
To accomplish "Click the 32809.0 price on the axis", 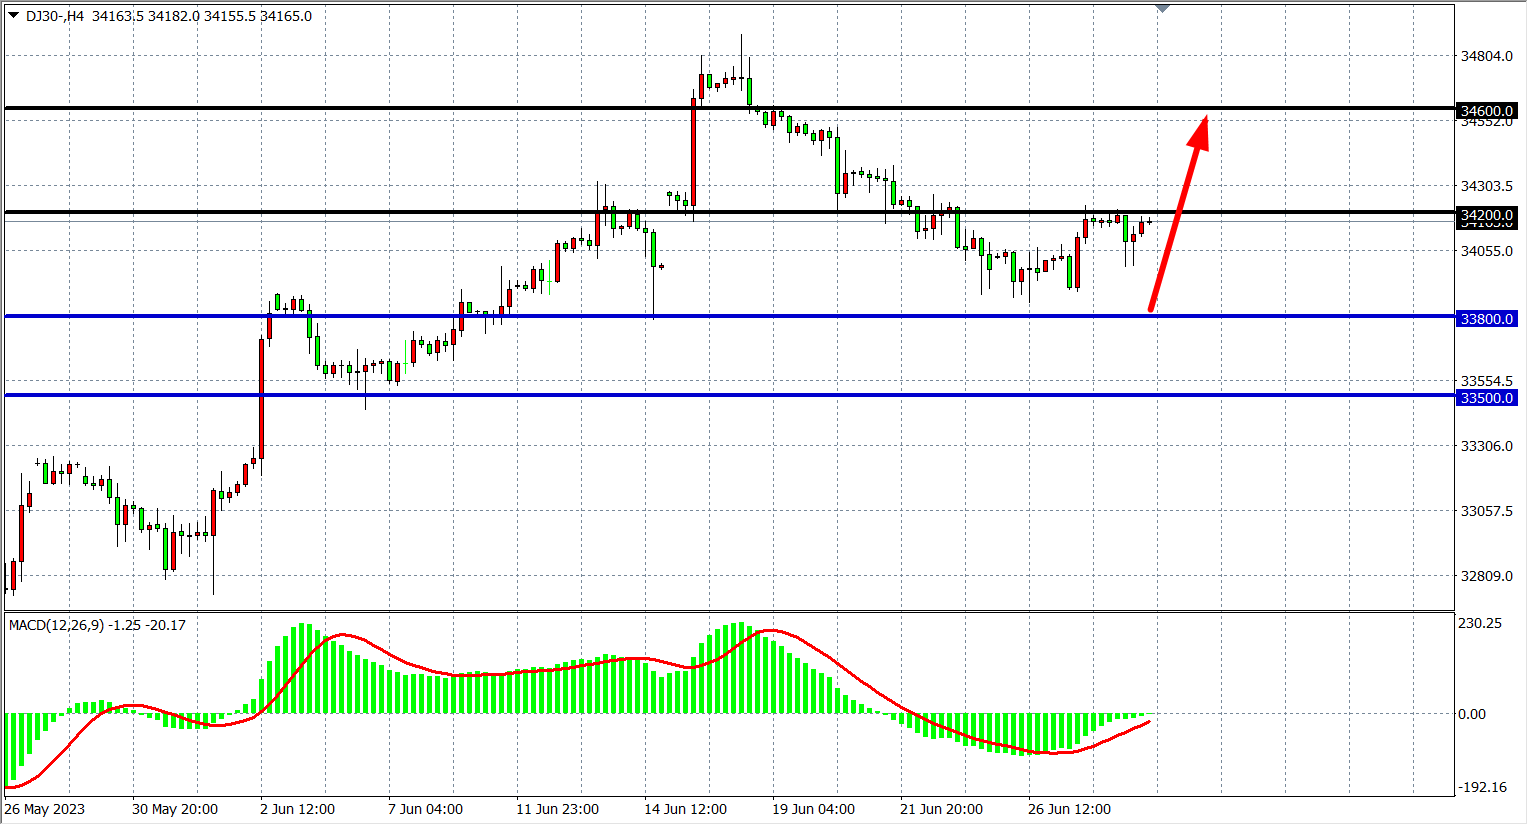I will tap(1486, 576).
